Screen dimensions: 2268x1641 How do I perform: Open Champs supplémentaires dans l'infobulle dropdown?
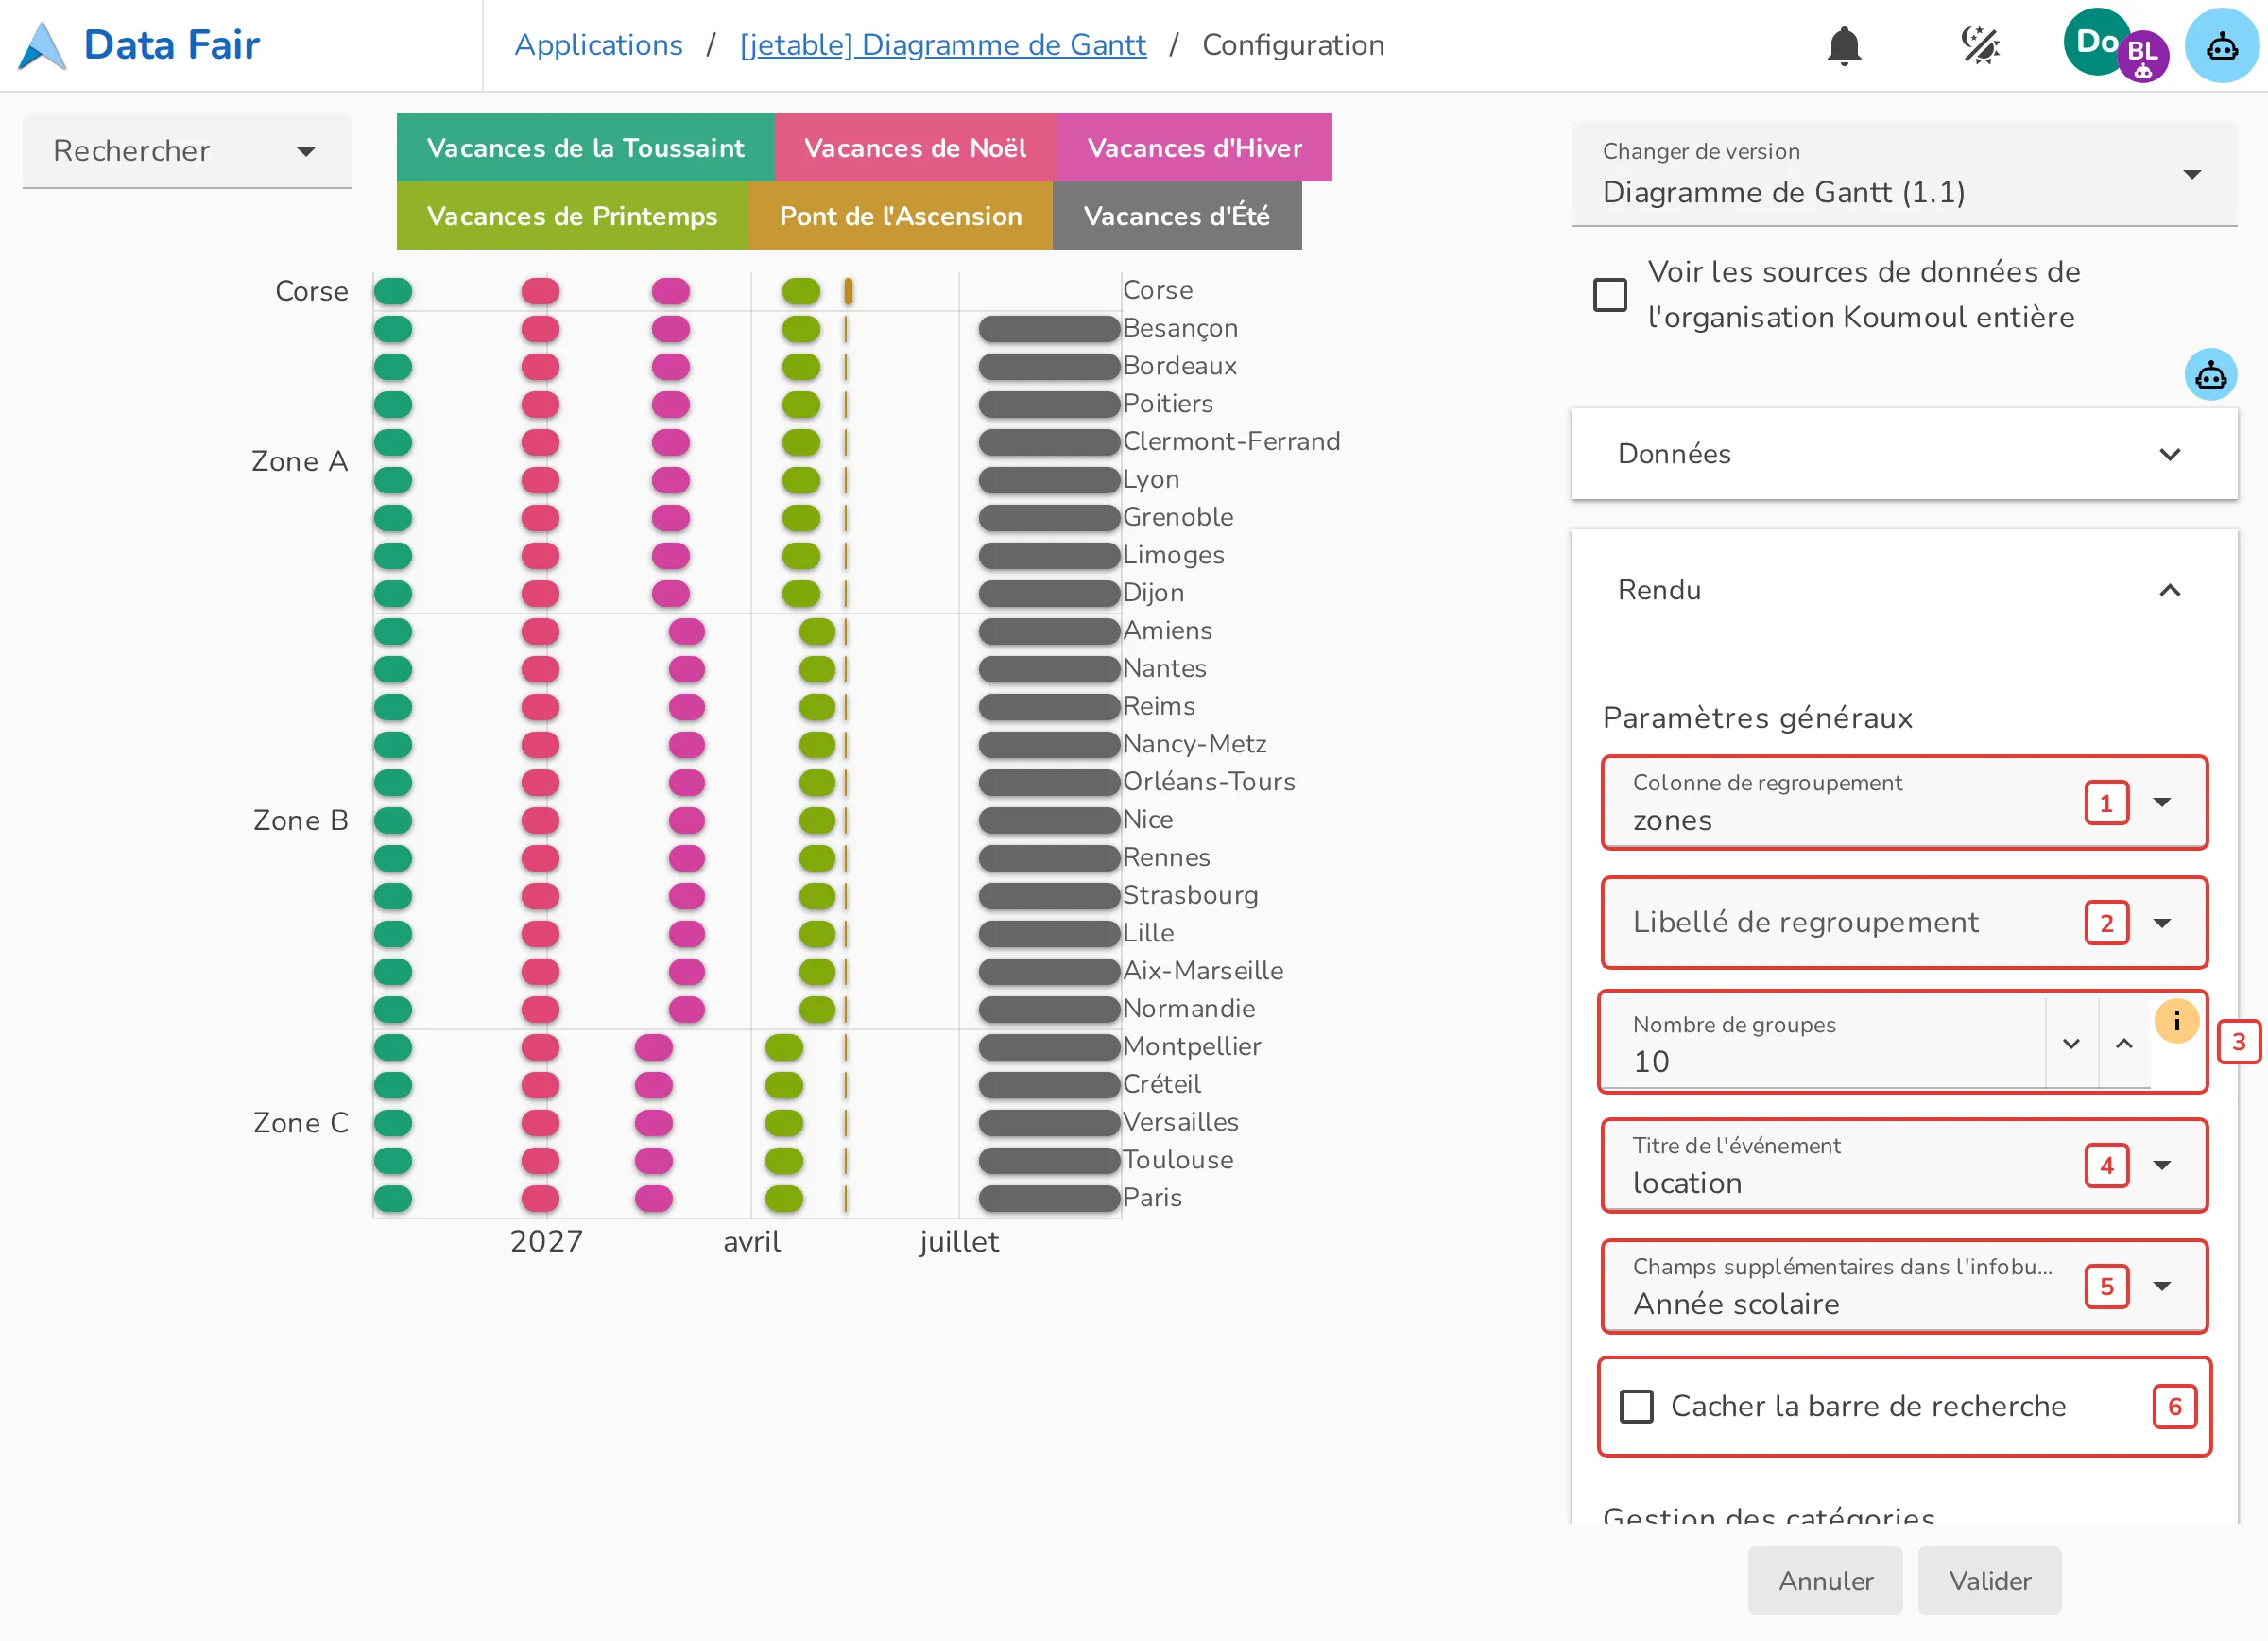tap(1903, 1287)
